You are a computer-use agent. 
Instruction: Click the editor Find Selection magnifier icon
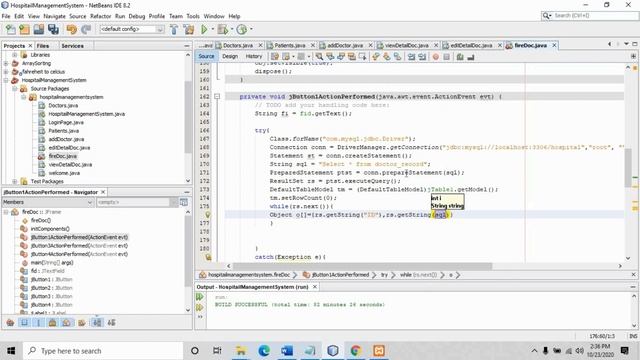(319, 57)
